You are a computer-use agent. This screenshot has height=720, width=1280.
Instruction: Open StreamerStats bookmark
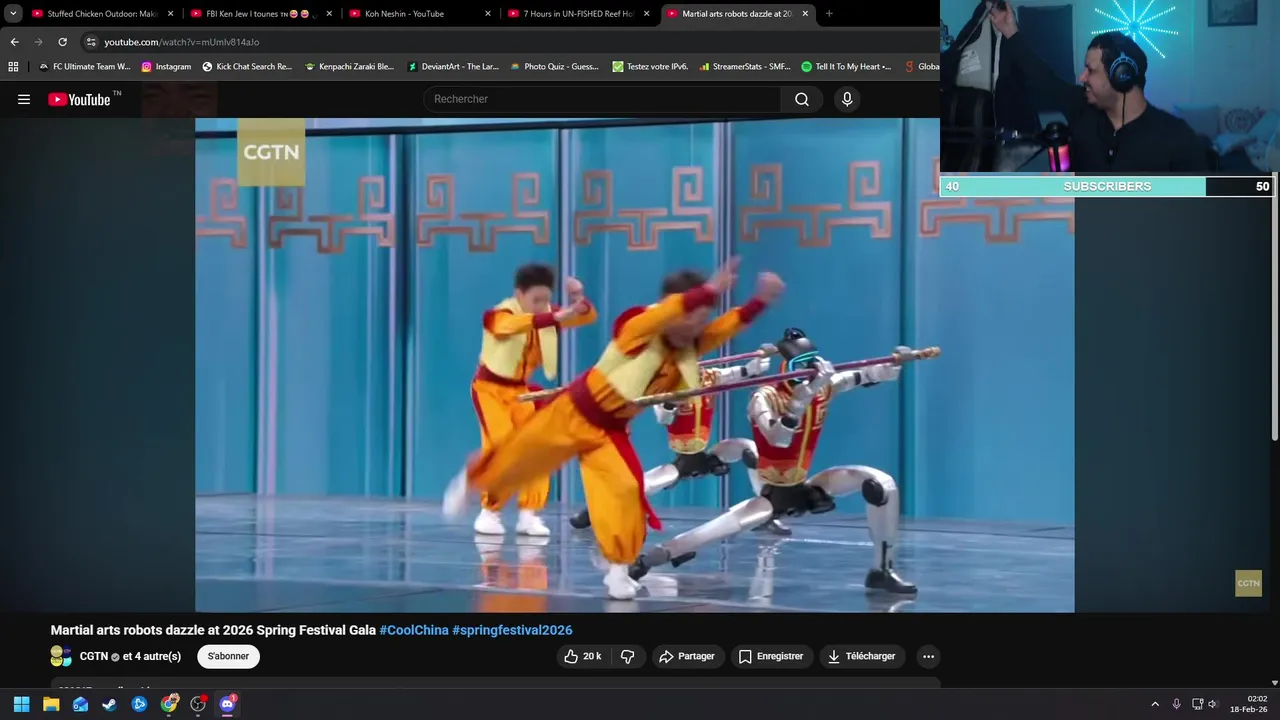click(x=744, y=67)
